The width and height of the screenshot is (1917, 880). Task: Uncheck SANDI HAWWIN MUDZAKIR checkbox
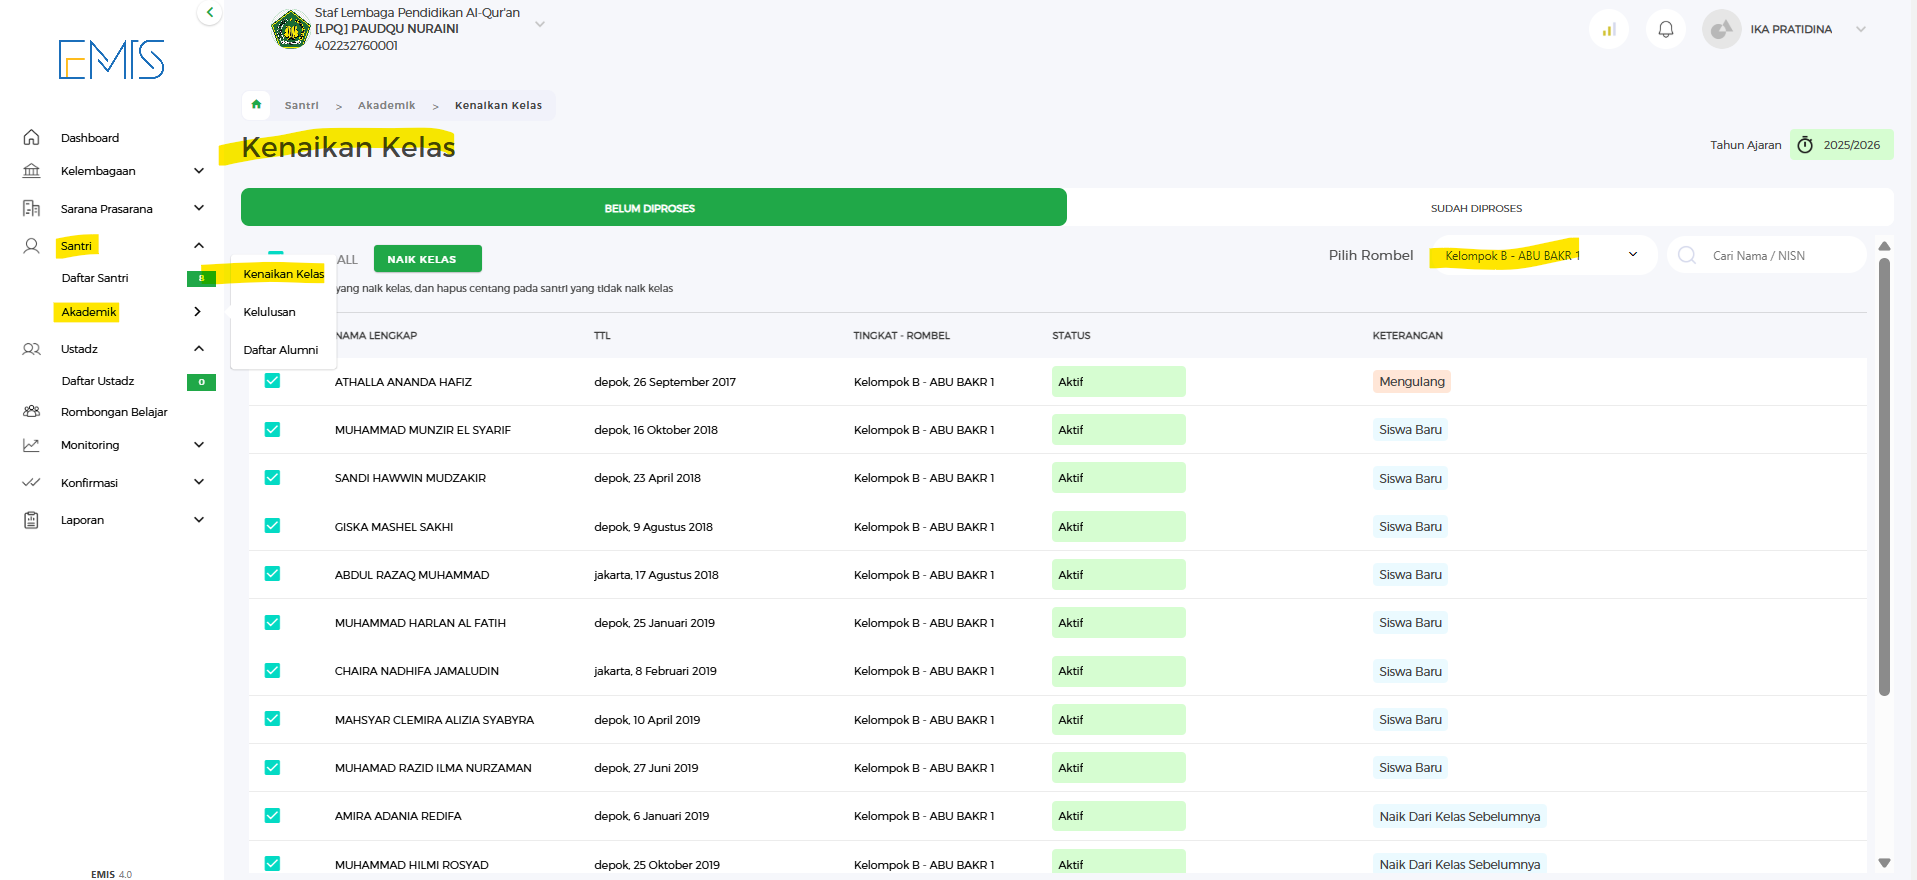[x=272, y=477]
